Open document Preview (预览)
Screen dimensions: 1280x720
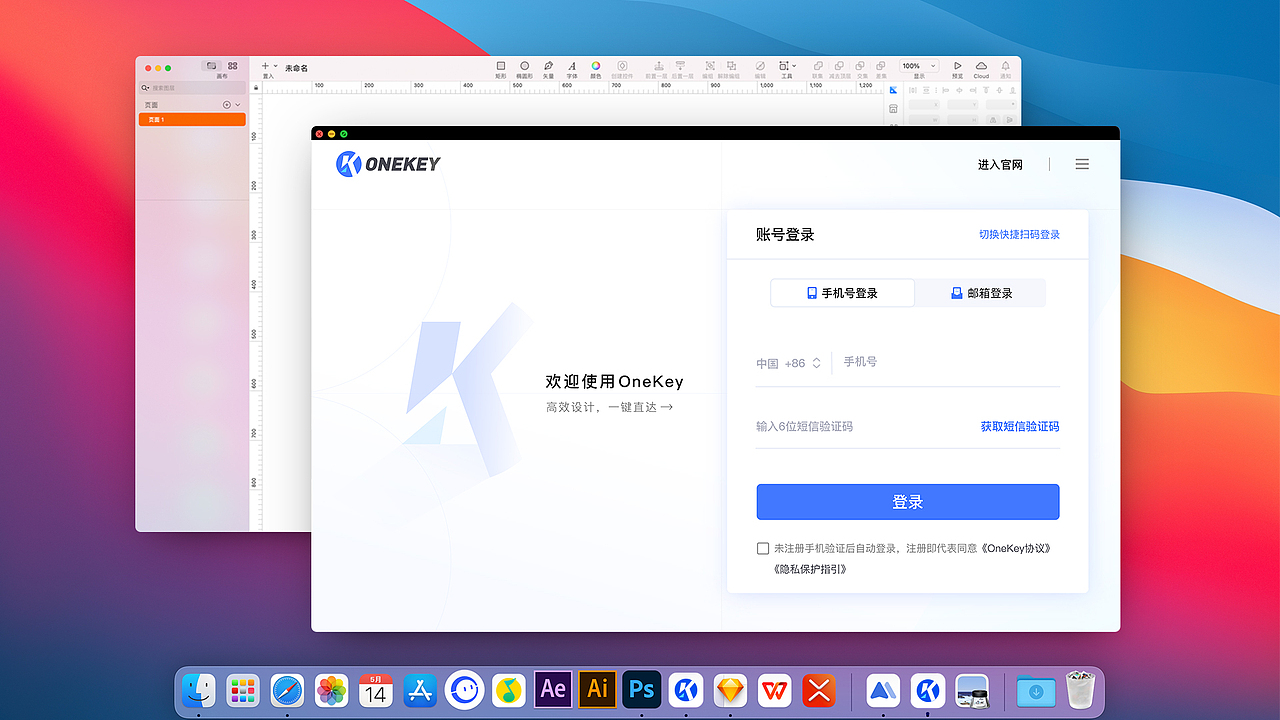(x=957, y=65)
